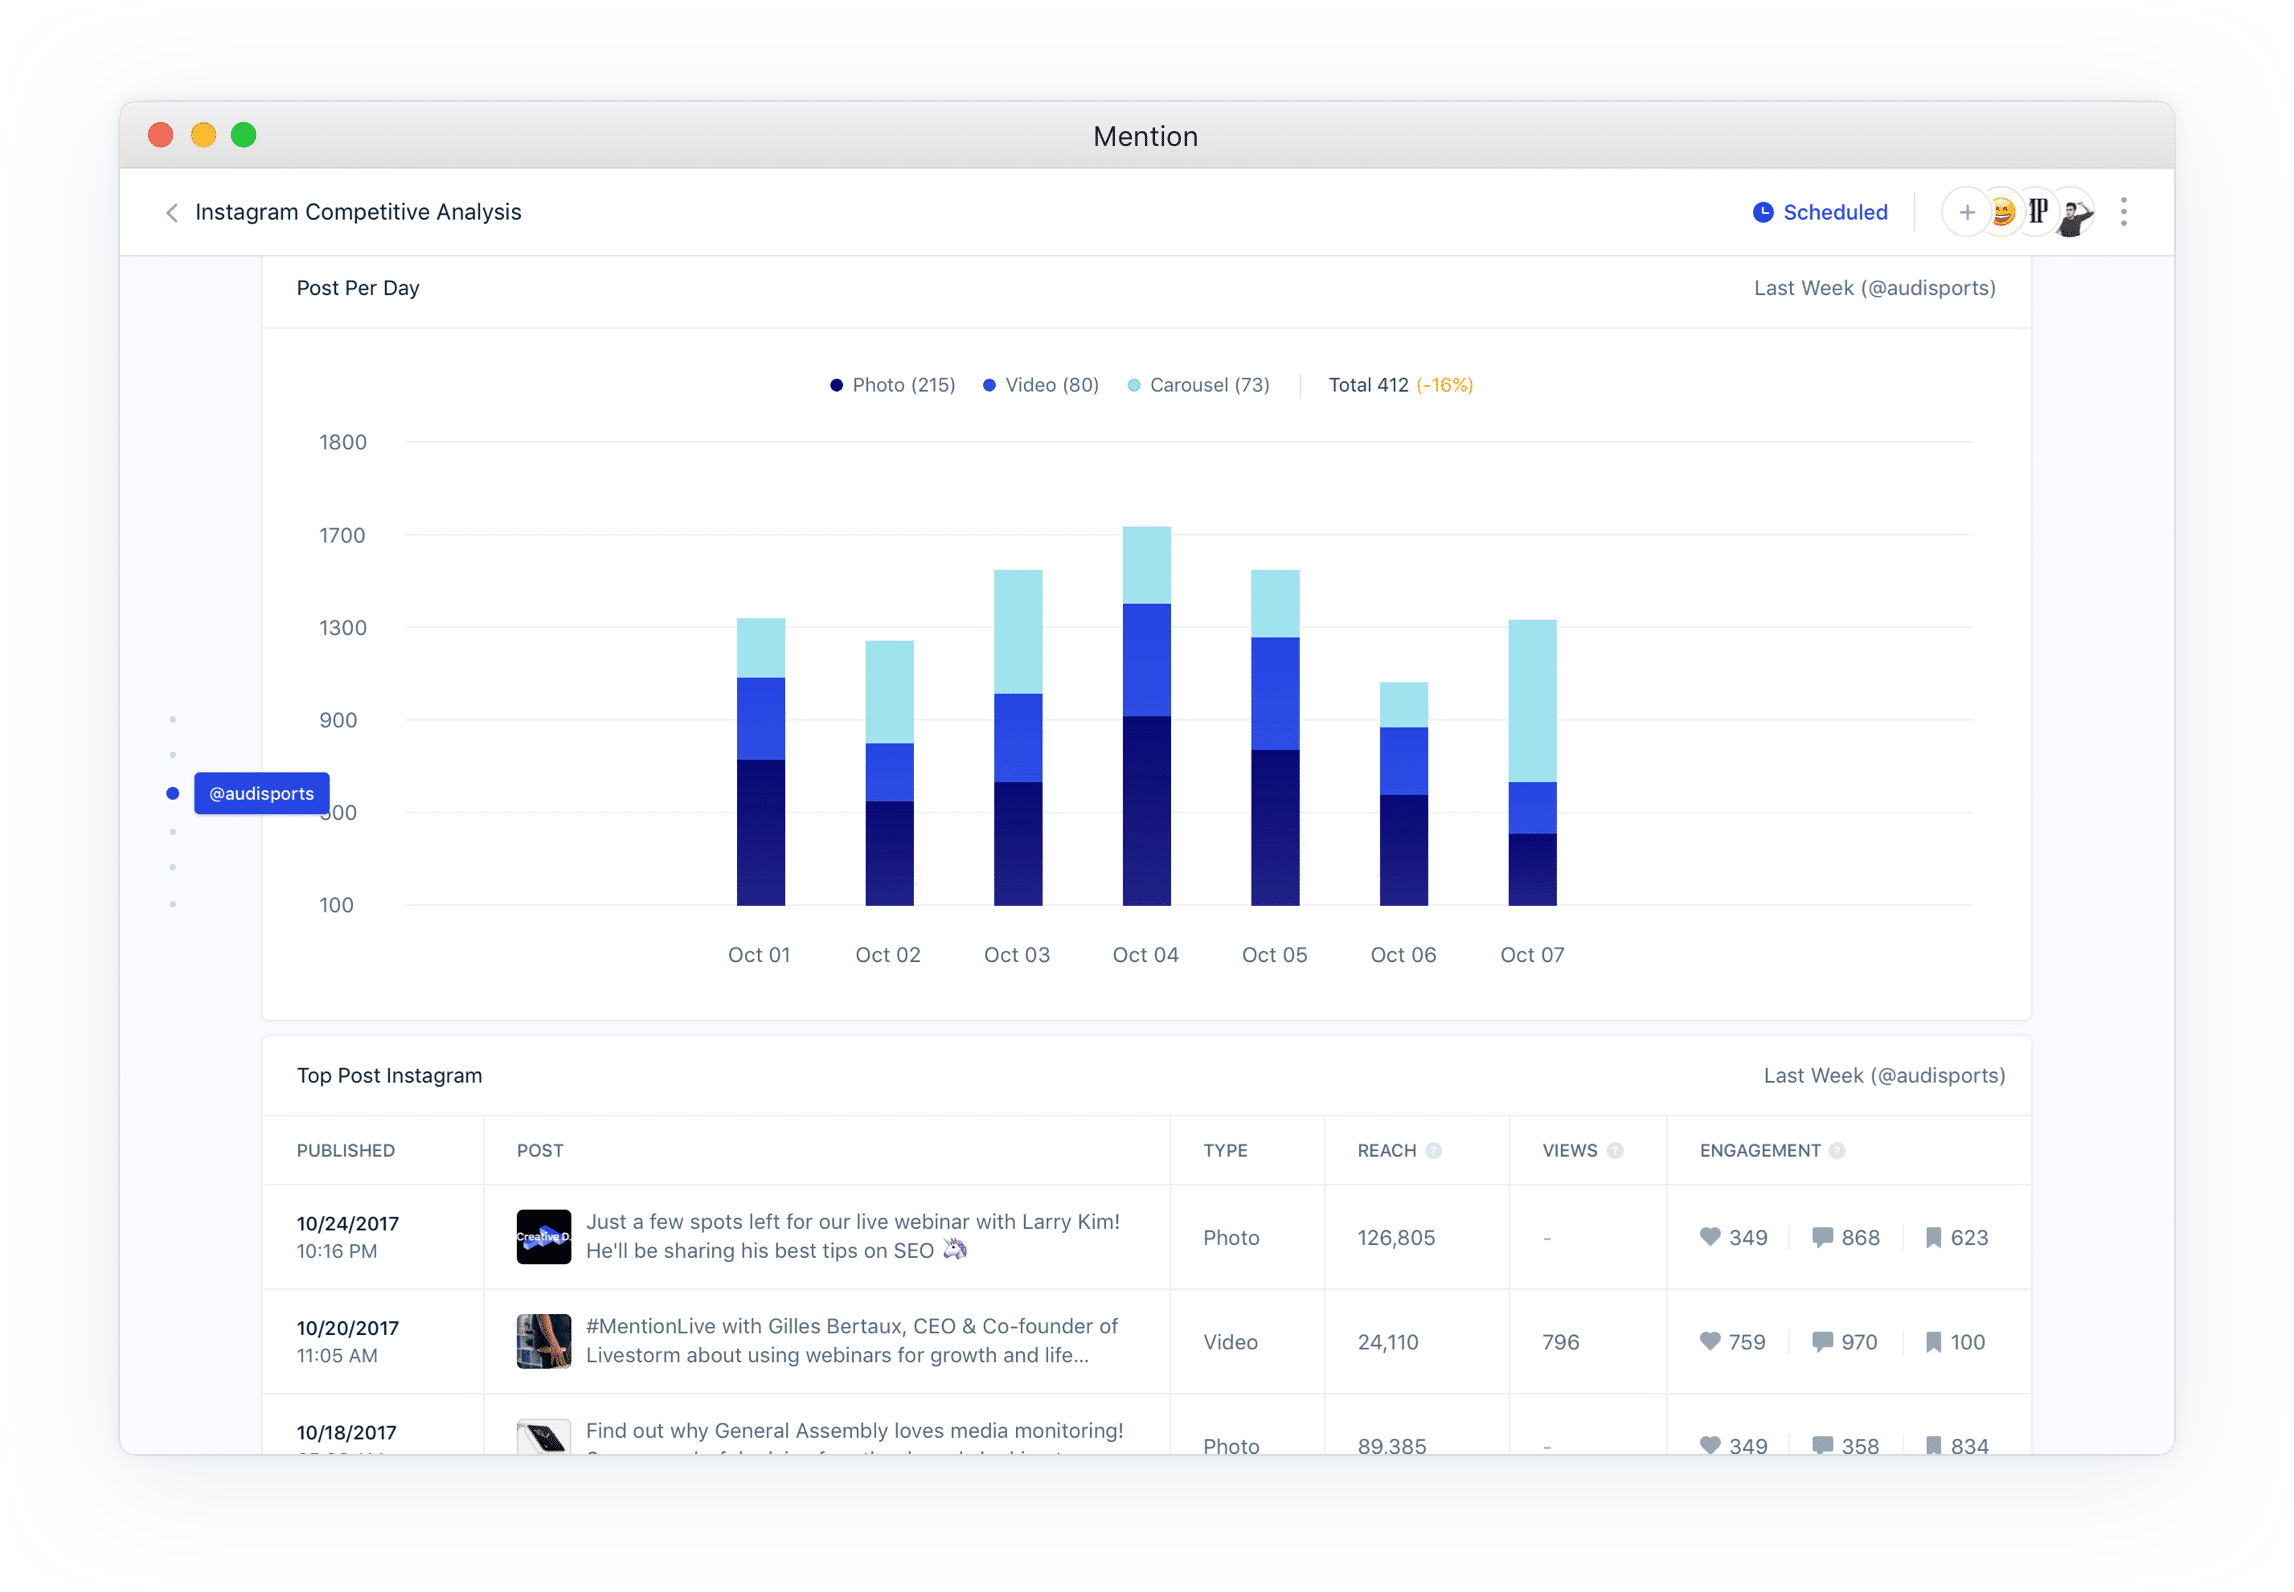Click the VIEWS help question icon

(1614, 1150)
